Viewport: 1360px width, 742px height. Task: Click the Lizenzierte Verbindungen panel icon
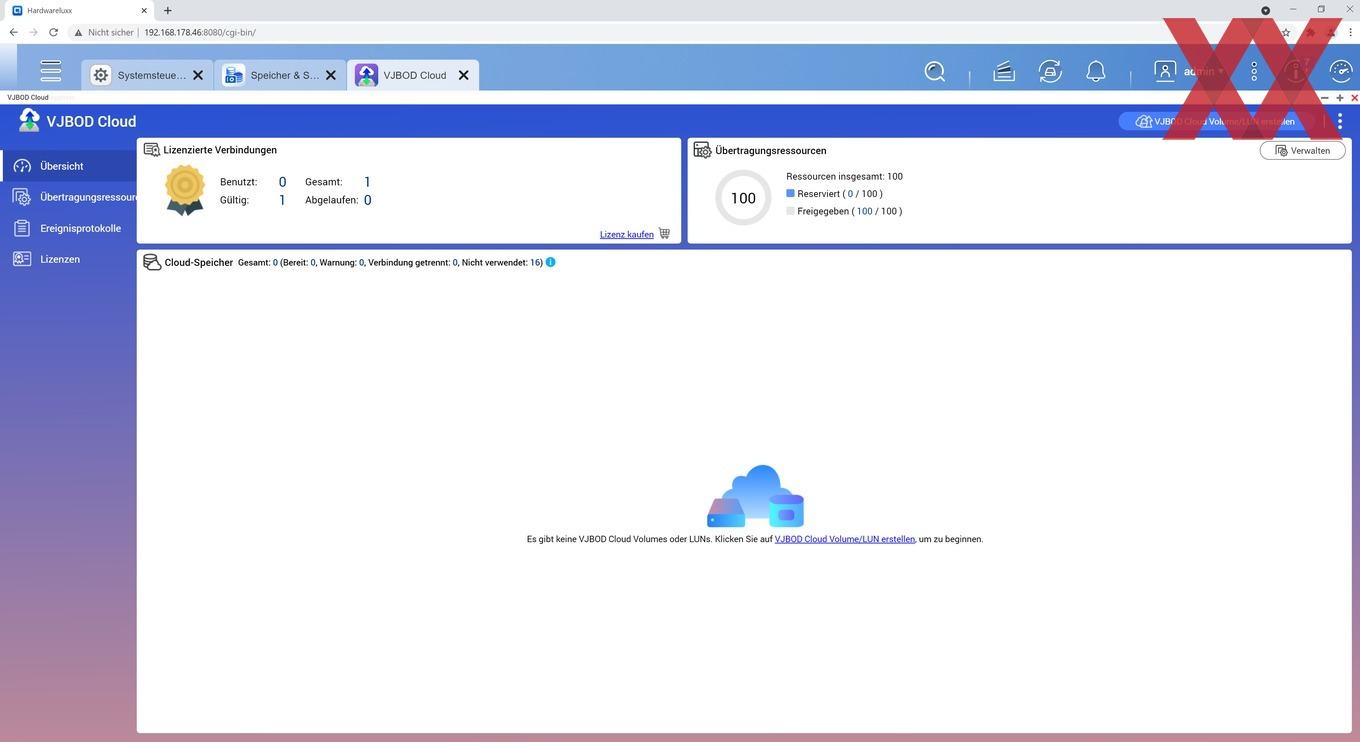pos(152,150)
